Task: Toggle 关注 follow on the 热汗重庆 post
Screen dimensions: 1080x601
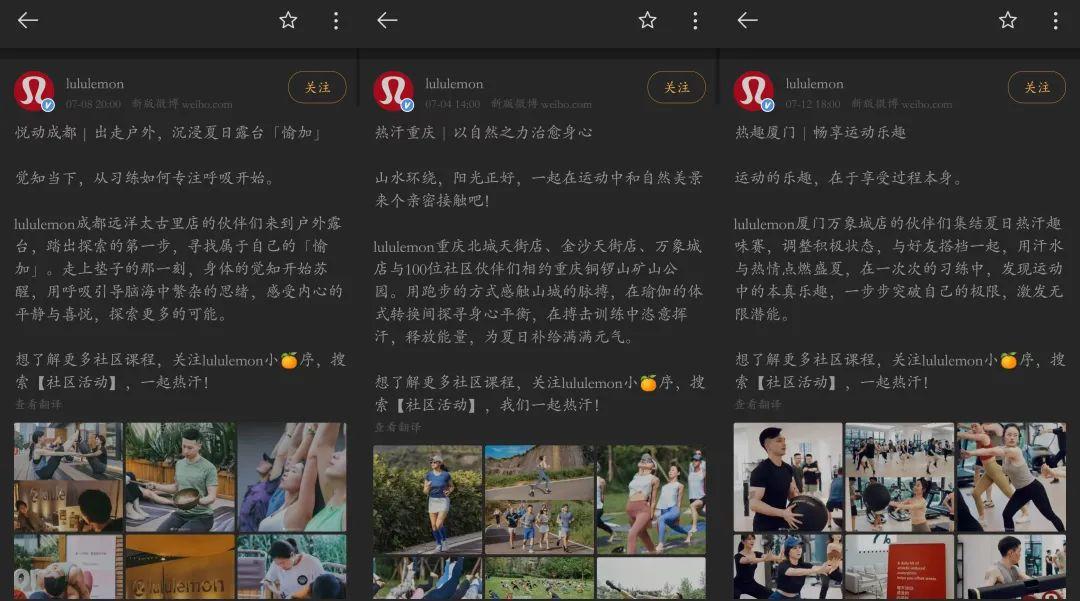Action: tap(676, 88)
